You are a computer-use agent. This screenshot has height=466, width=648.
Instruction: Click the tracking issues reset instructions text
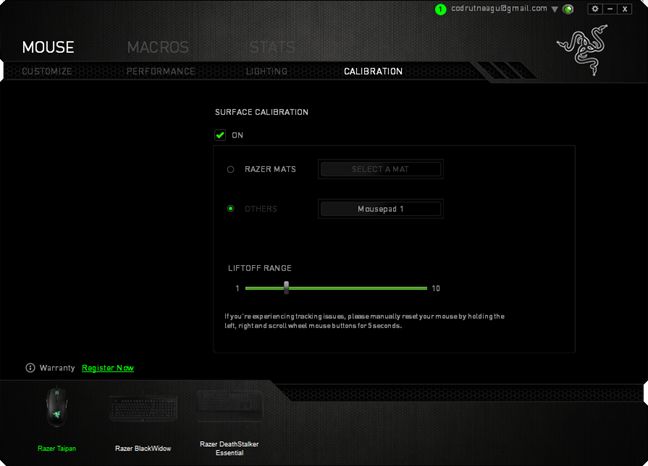[364, 321]
